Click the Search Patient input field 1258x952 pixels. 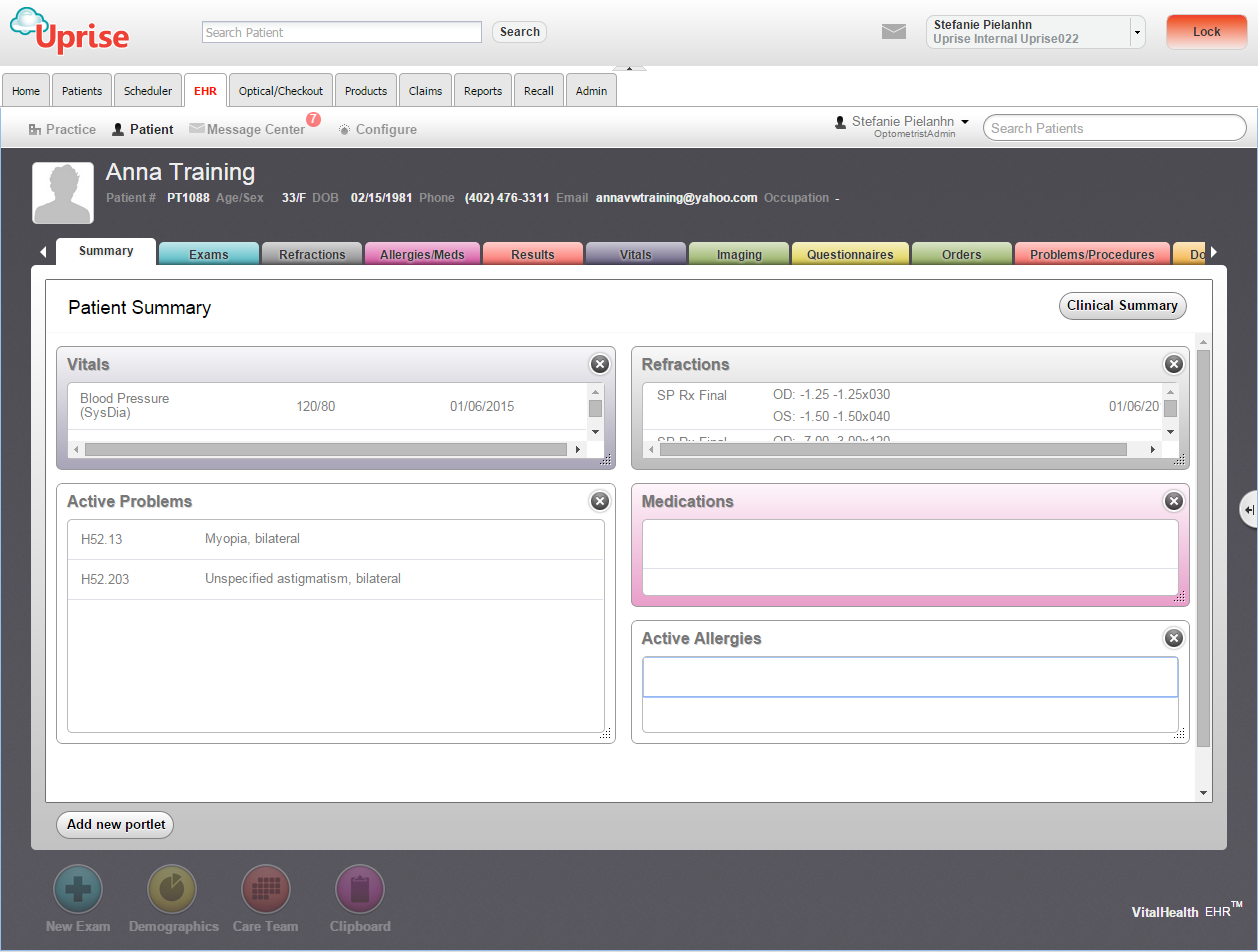(341, 31)
